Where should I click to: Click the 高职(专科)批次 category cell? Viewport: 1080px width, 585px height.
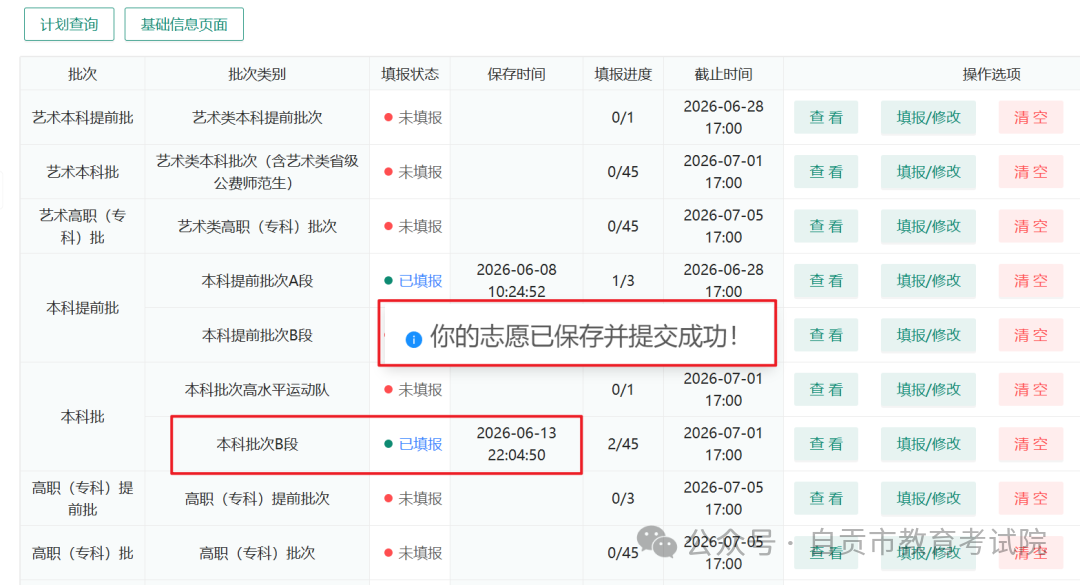tap(257, 553)
